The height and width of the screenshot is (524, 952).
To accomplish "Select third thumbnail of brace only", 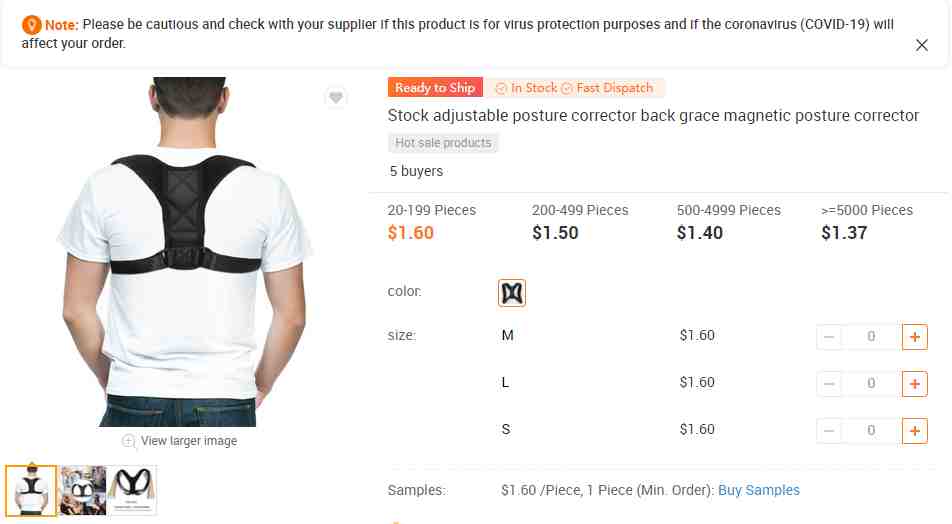I will (132, 491).
